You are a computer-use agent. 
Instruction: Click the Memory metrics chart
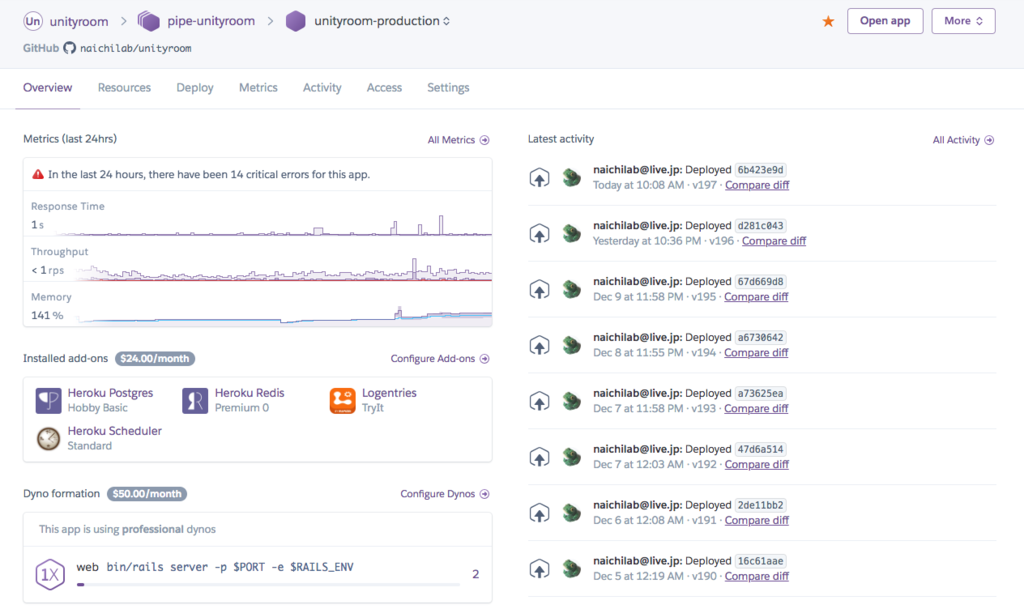tap(257, 305)
